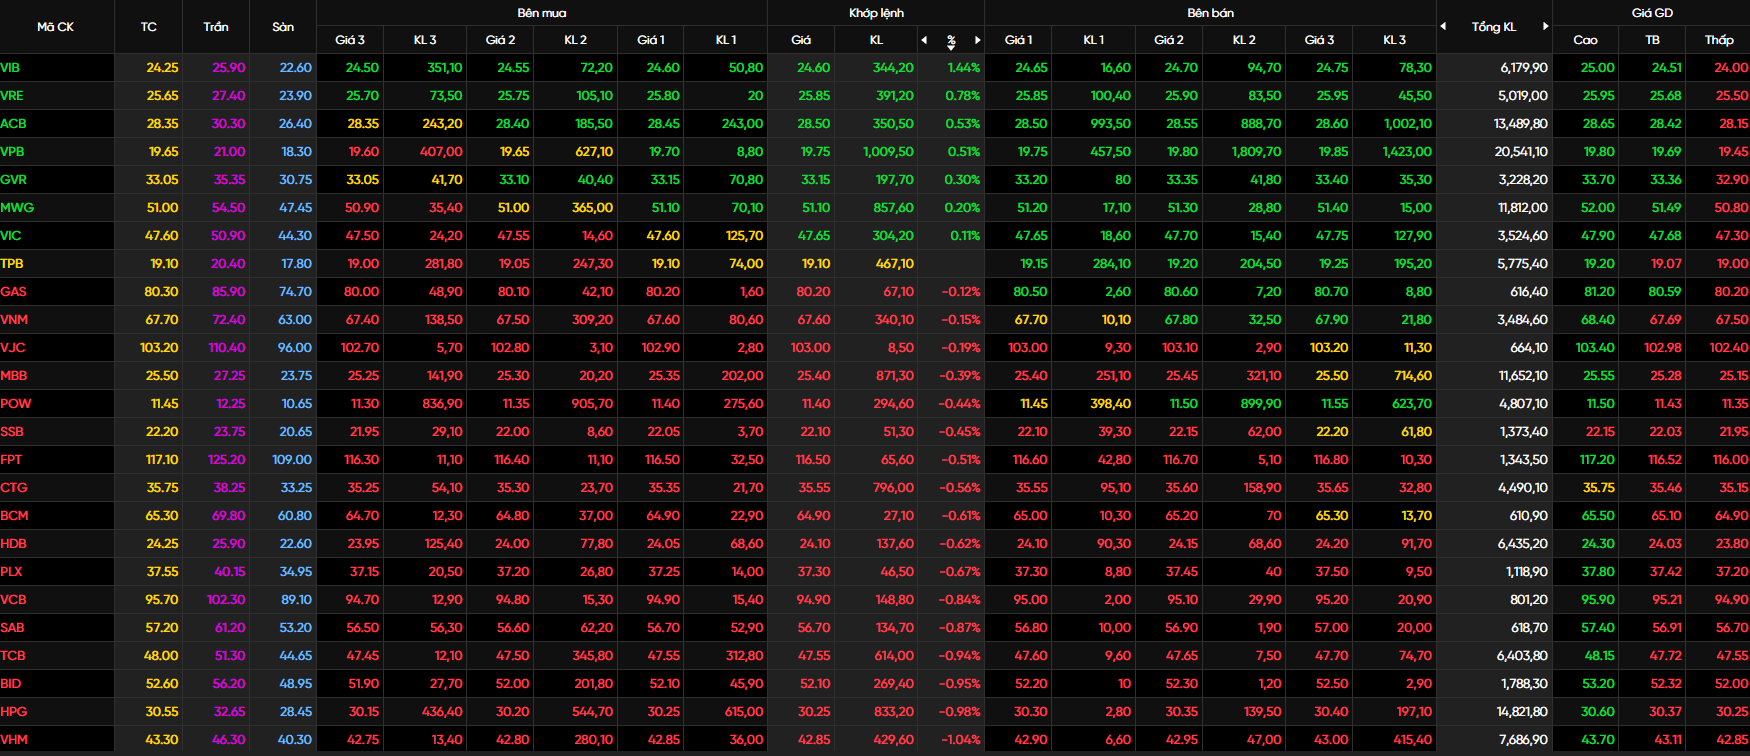Click sort-descending indicator under % header
The height and width of the screenshot is (756, 1750).
[951, 46]
